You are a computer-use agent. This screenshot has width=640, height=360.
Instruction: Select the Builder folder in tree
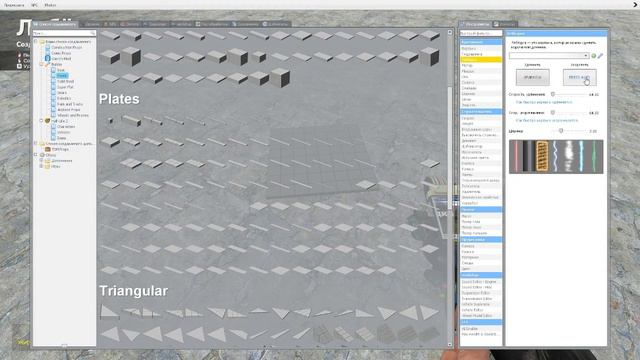(x=57, y=64)
